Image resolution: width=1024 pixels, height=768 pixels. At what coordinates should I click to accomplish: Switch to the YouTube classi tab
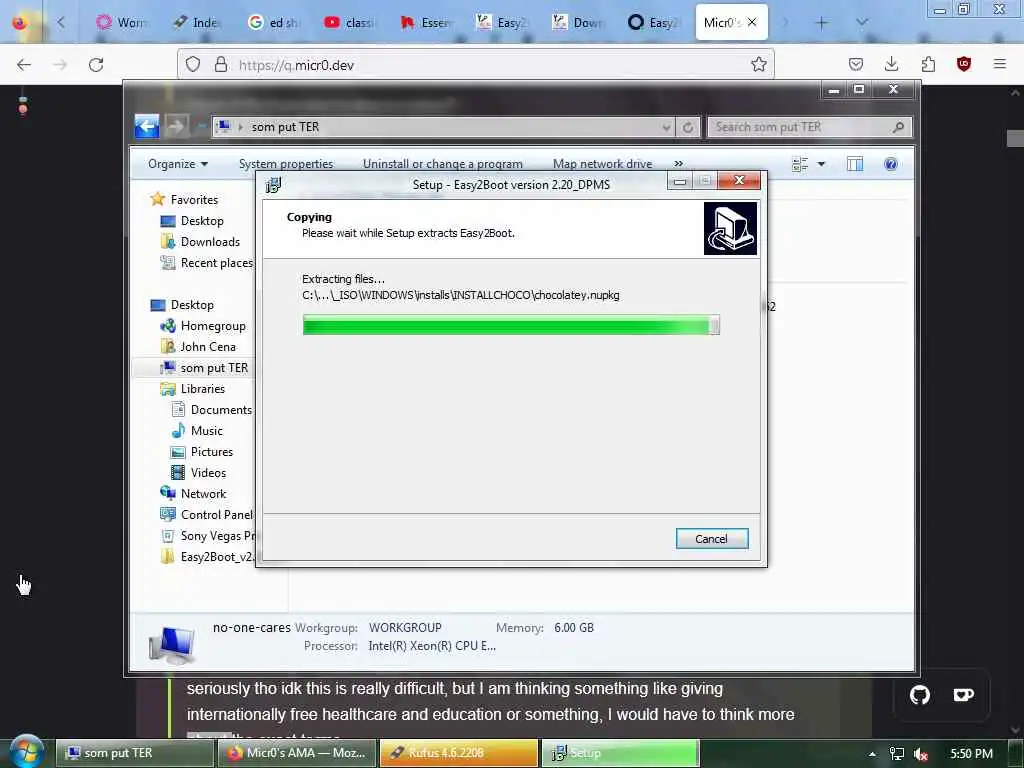pyautogui.click(x=350, y=23)
